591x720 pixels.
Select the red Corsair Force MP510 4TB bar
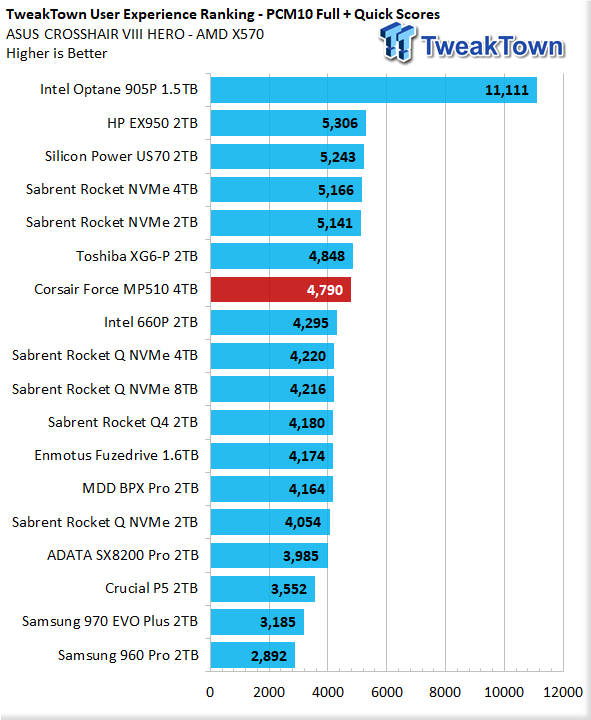point(281,290)
